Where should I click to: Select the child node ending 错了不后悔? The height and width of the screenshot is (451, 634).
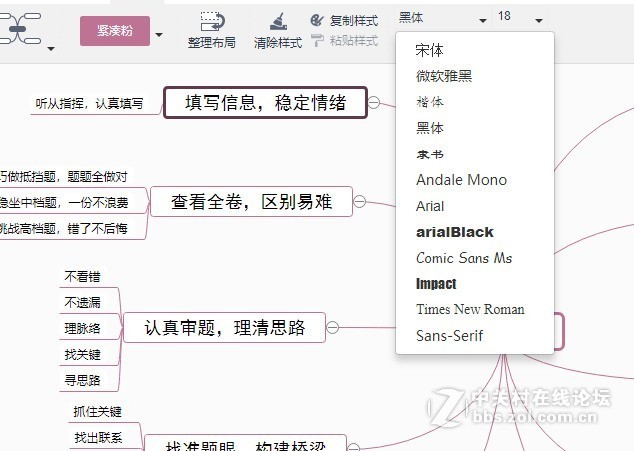click(x=64, y=229)
